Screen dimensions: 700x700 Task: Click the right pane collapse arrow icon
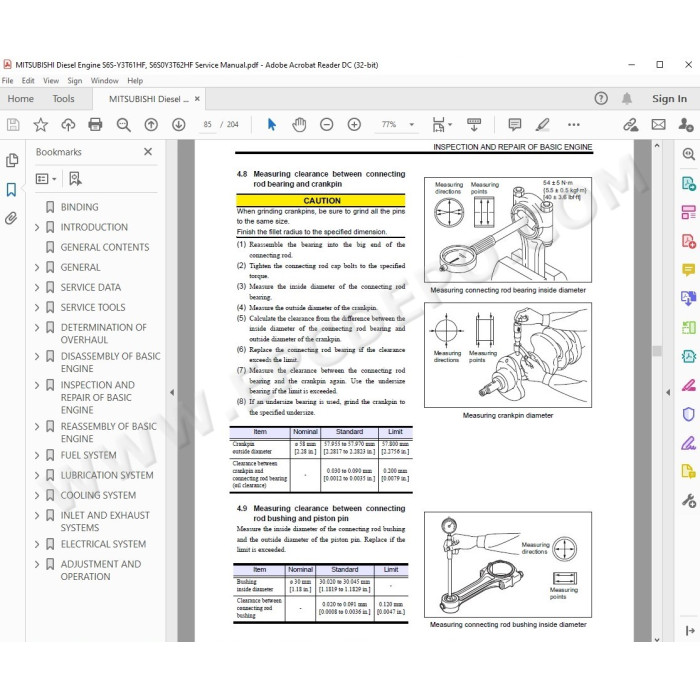click(689, 630)
